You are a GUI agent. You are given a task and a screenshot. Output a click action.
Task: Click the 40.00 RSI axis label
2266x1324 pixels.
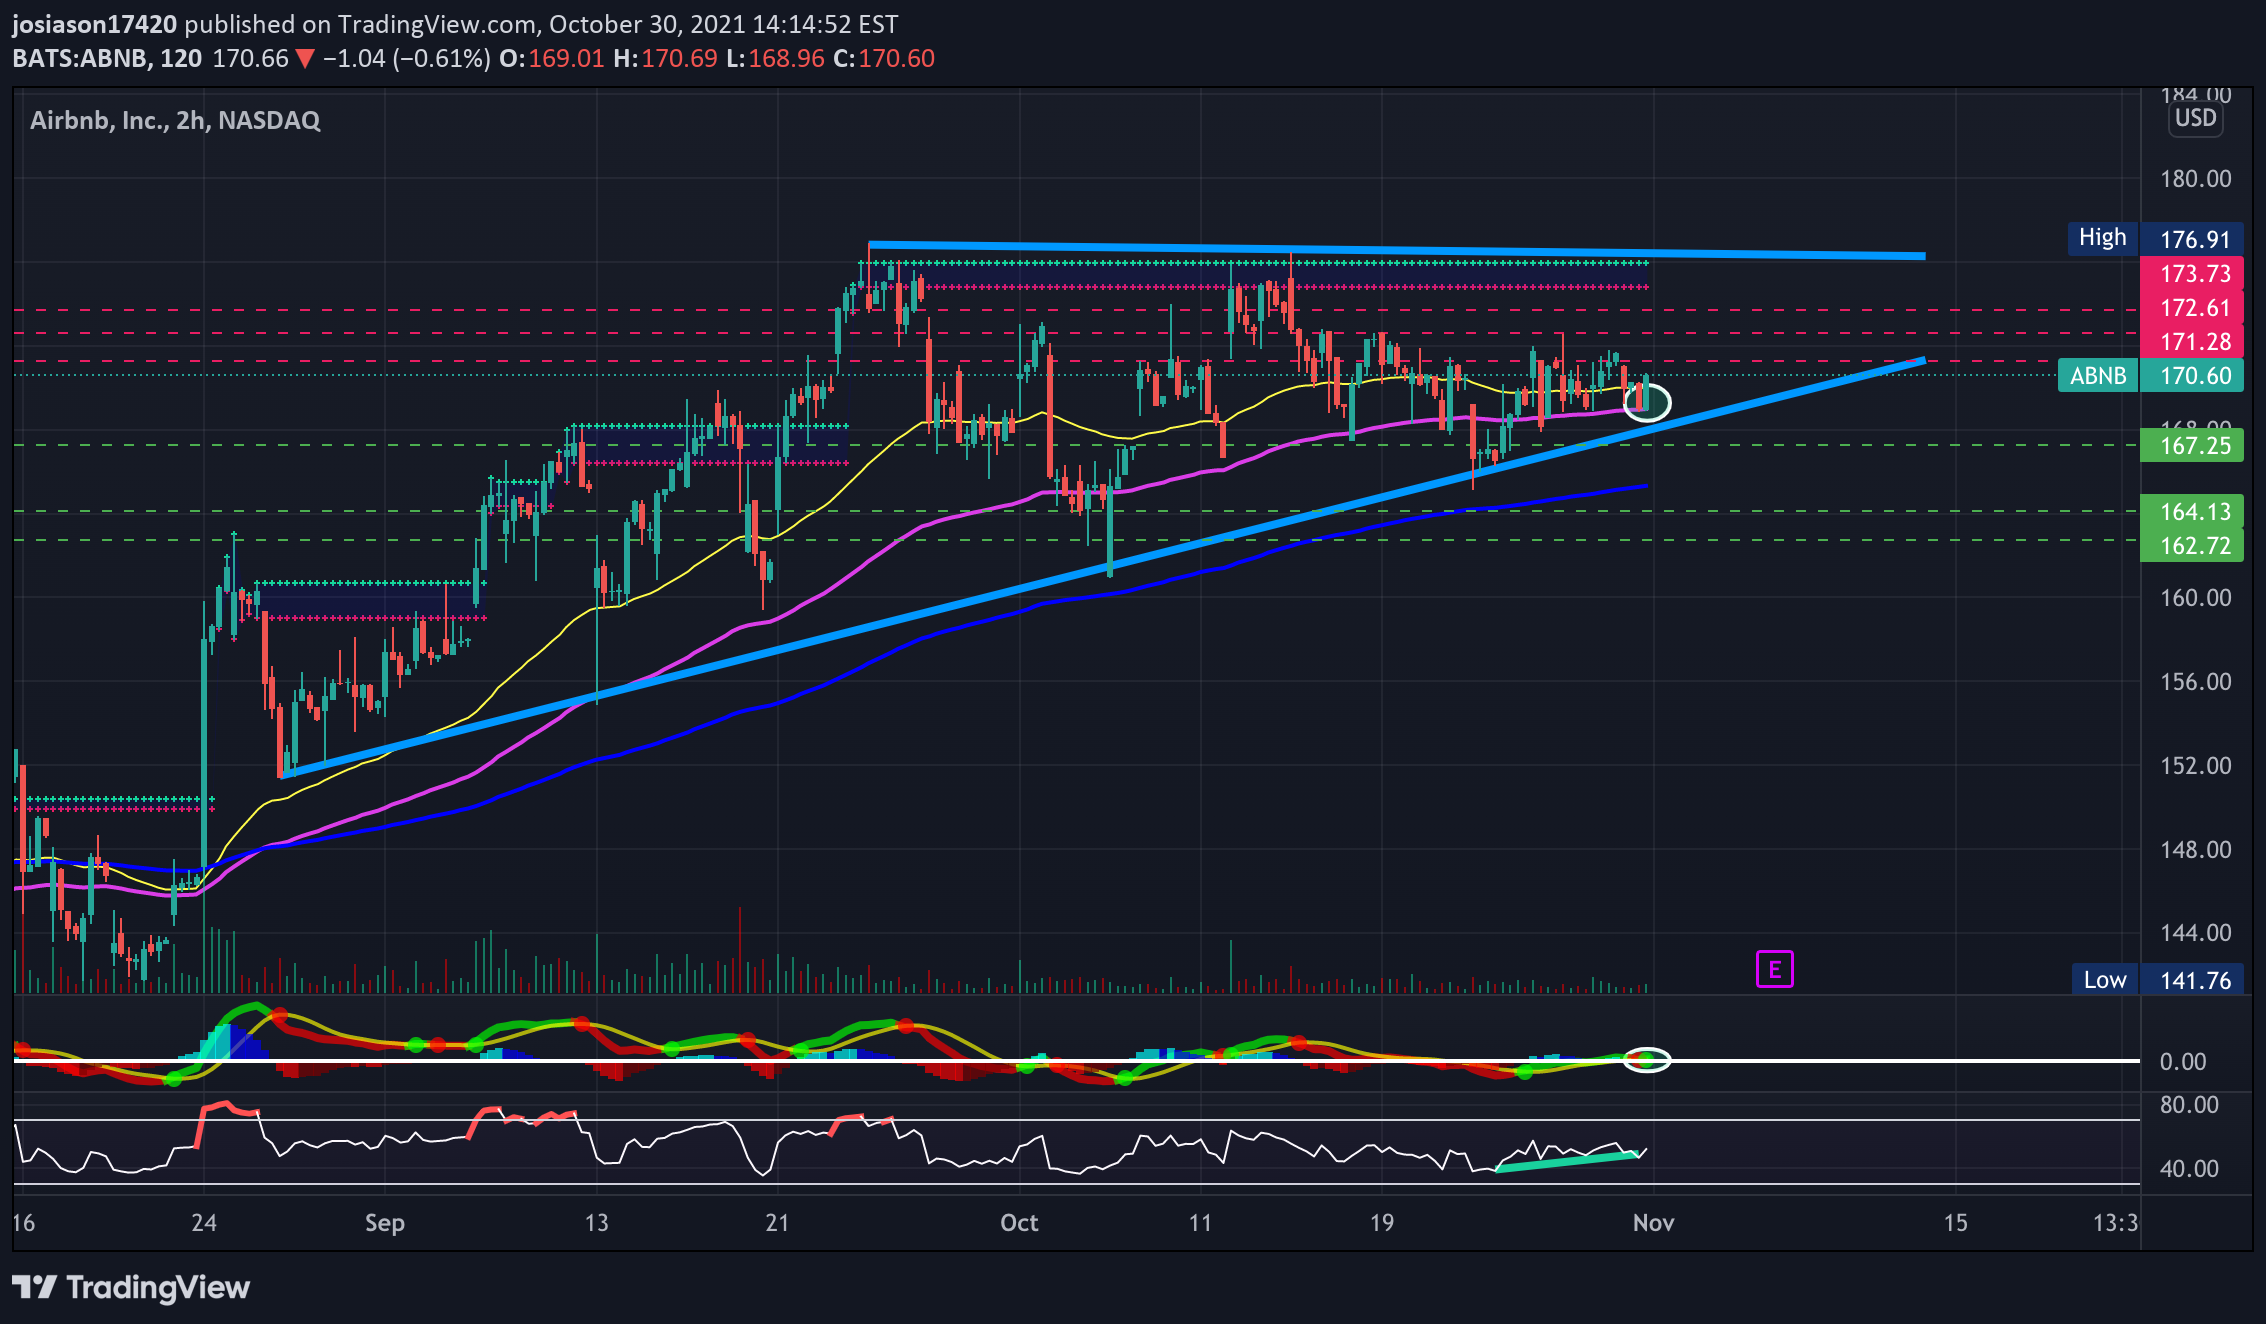coord(2189,1169)
